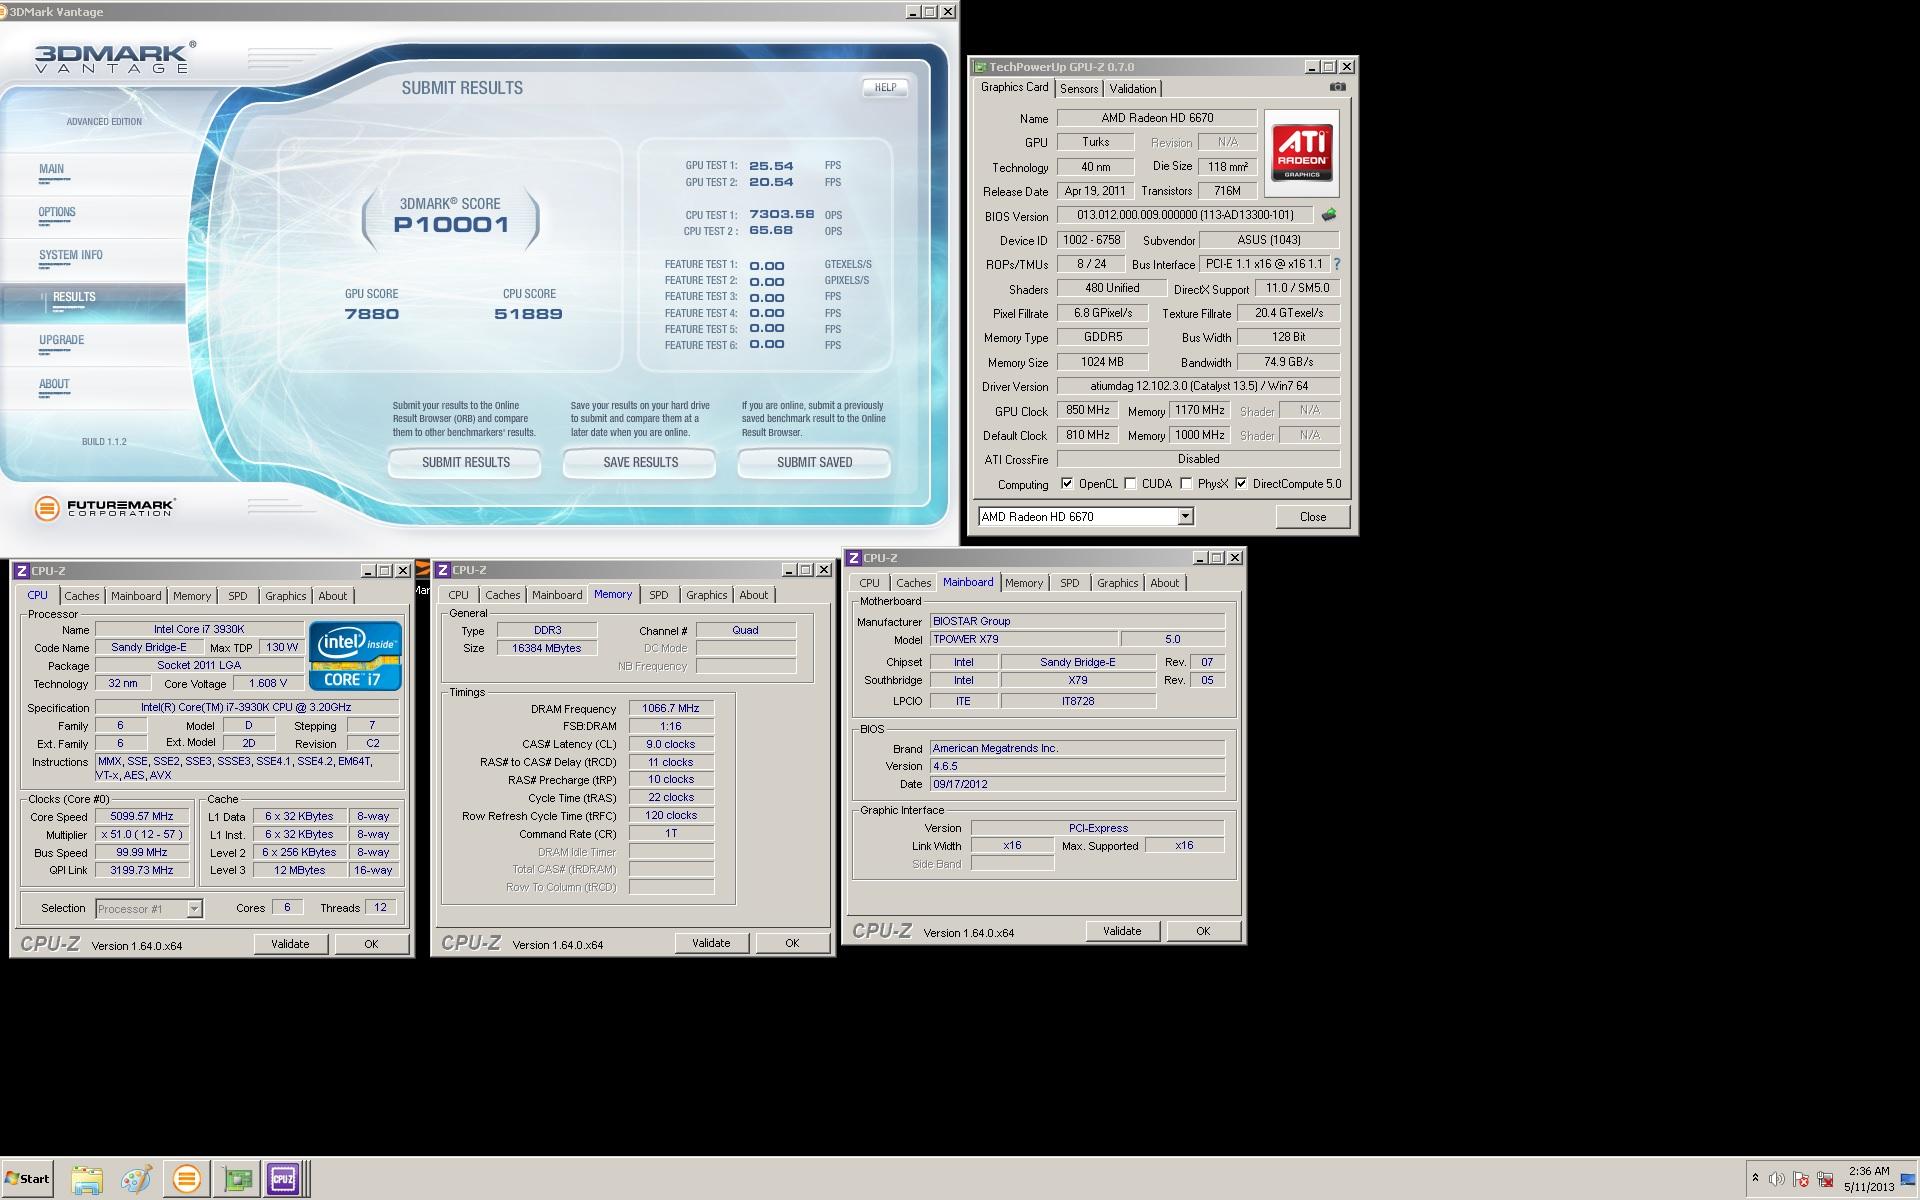
Task: Click the 3DMark Vantage logo
Action: click(115, 58)
